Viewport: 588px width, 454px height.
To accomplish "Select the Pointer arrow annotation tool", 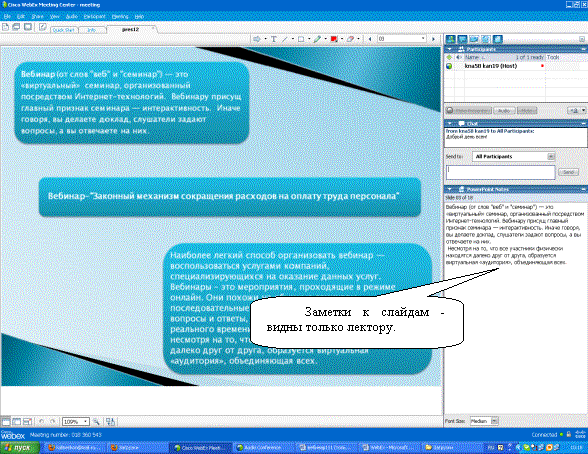I will pyautogui.click(x=257, y=39).
